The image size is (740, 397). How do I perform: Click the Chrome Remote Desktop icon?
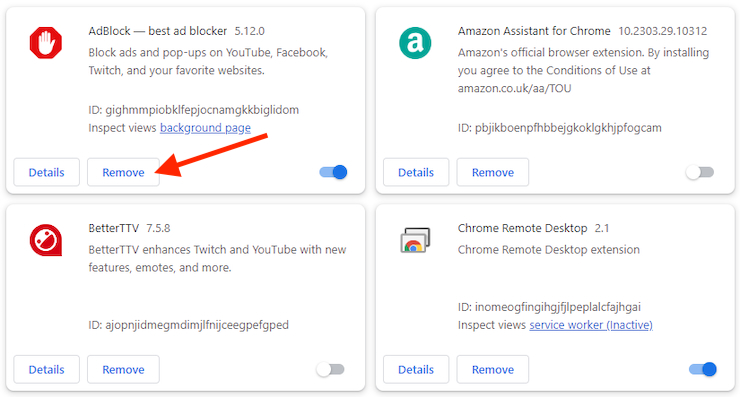415,240
